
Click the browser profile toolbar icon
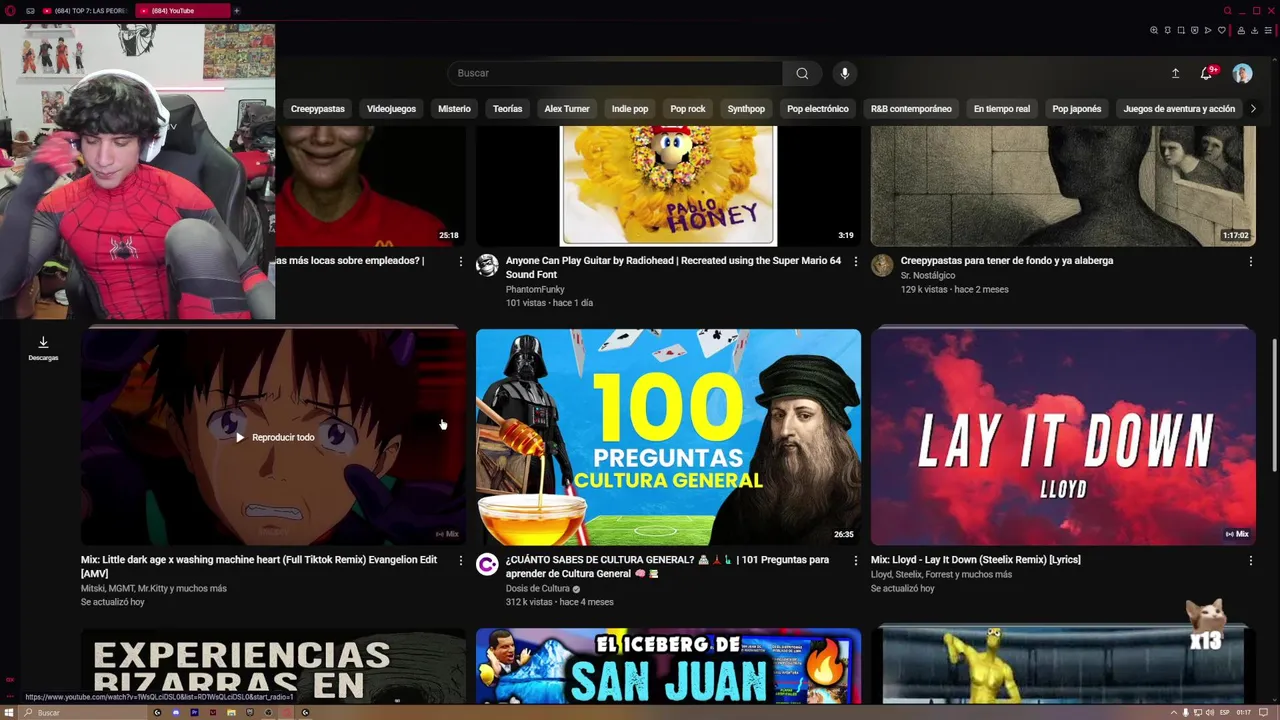1241,30
